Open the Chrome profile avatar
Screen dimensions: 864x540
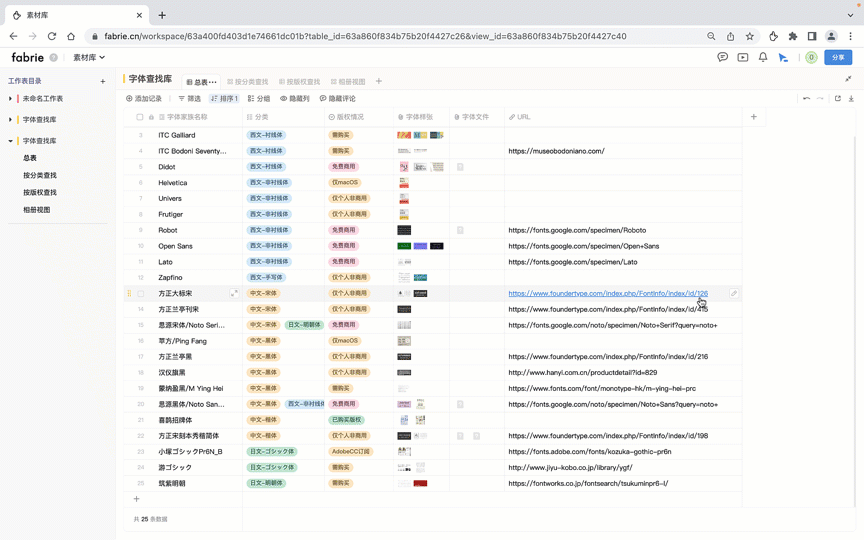click(831, 36)
